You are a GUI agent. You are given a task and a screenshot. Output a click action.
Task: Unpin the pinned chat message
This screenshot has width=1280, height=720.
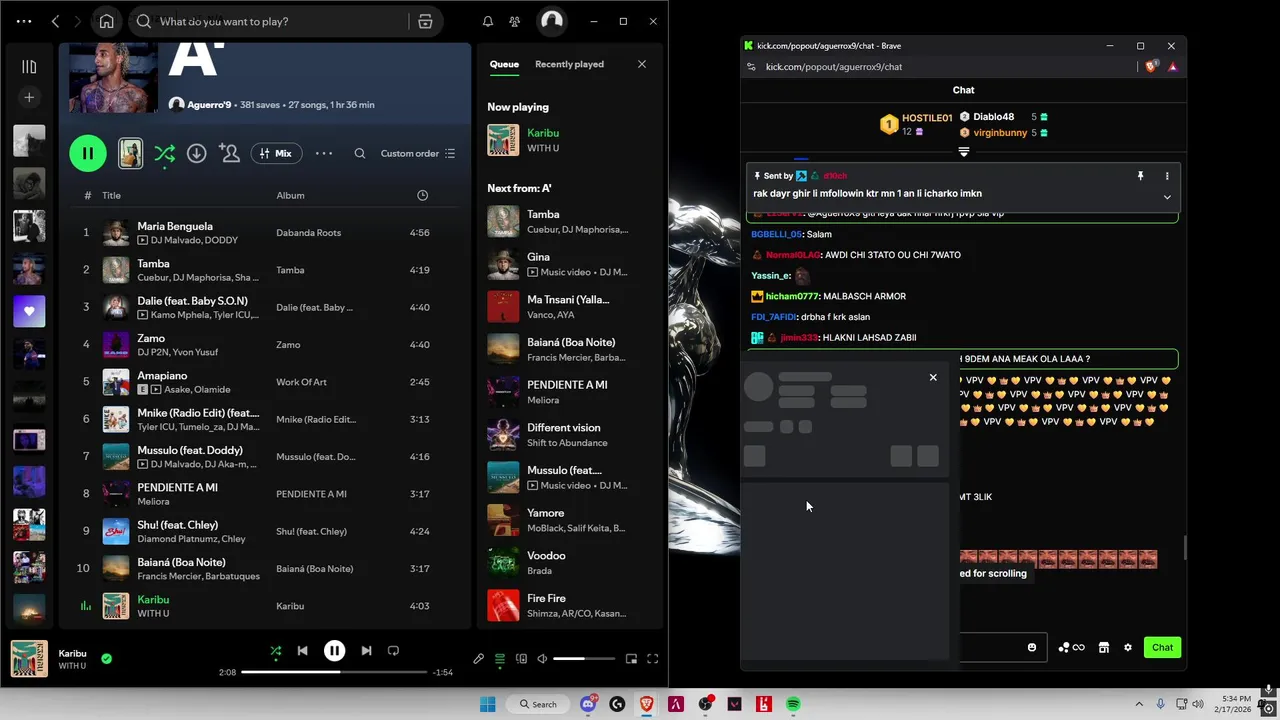coord(1140,176)
